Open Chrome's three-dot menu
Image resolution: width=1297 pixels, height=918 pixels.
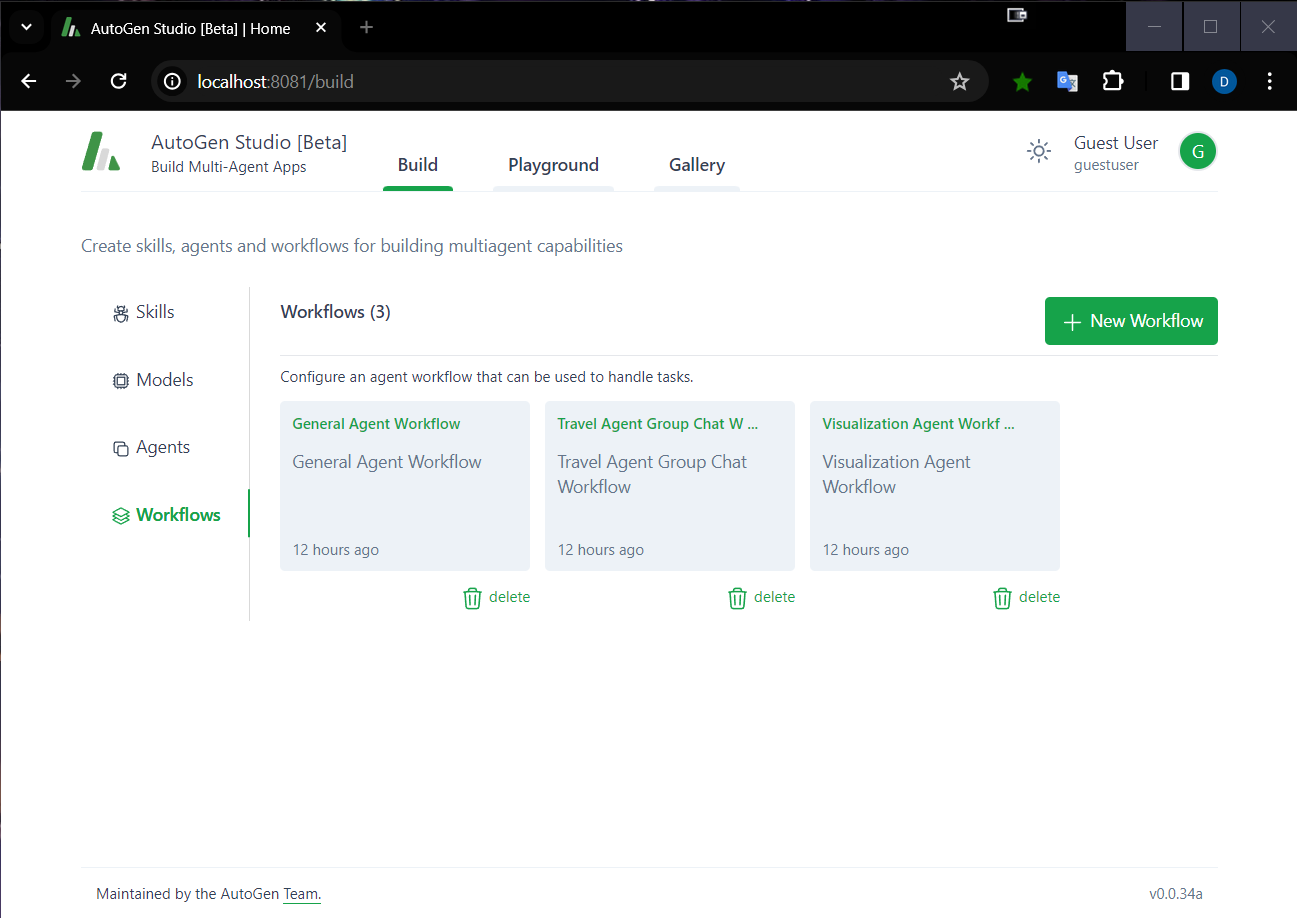point(1269,81)
